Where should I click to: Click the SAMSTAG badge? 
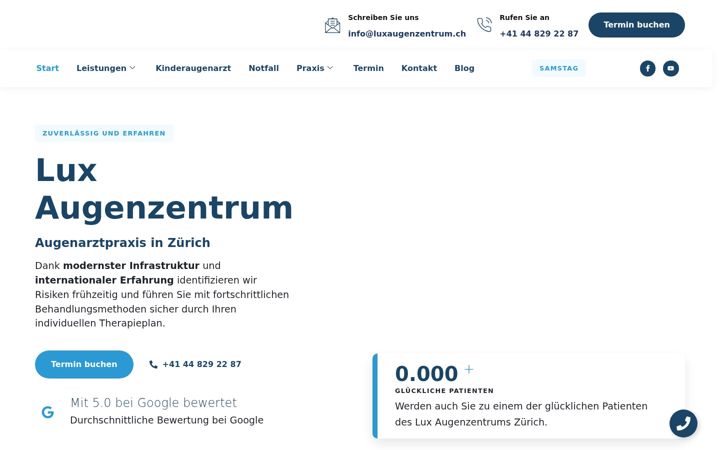point(559,68)
